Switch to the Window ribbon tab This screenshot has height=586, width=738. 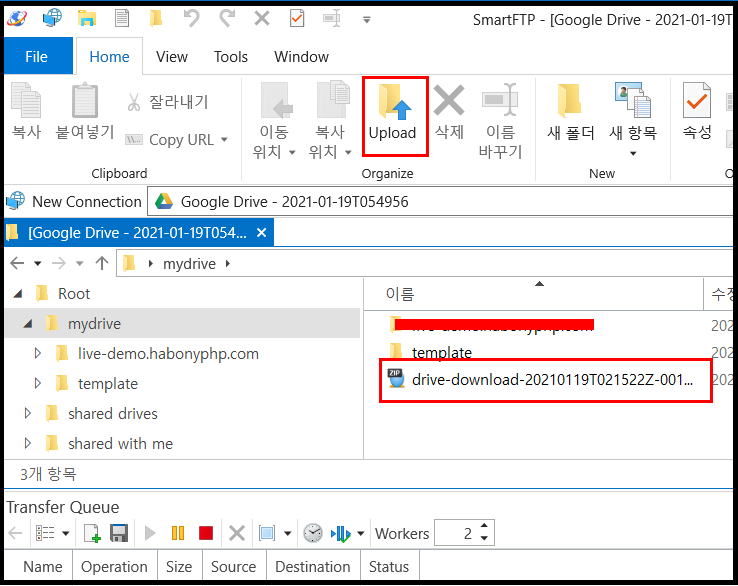click(x=301, y=56)
